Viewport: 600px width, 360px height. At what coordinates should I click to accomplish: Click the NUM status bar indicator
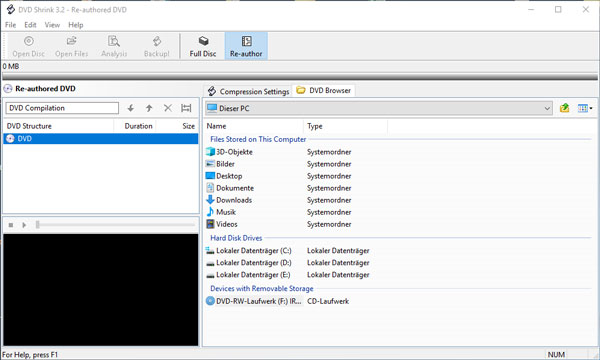pyautogui.click(x=556, y=355)
